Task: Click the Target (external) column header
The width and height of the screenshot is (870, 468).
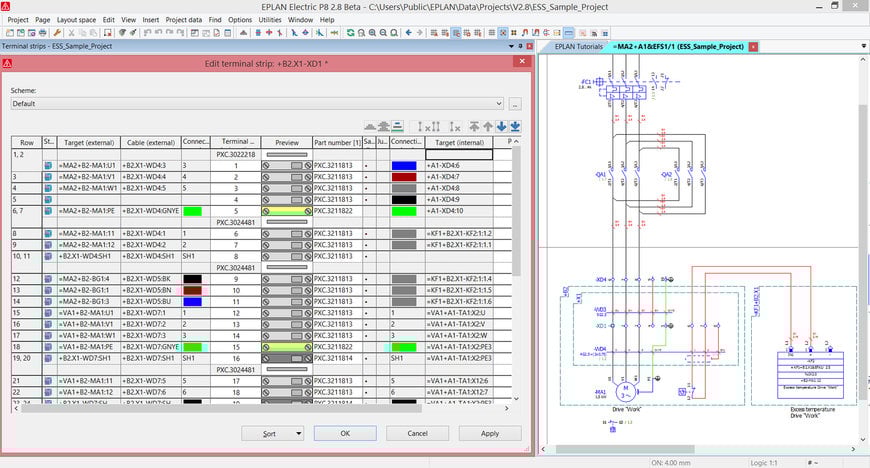Action: pyautogui.click(x=87, y=142)
